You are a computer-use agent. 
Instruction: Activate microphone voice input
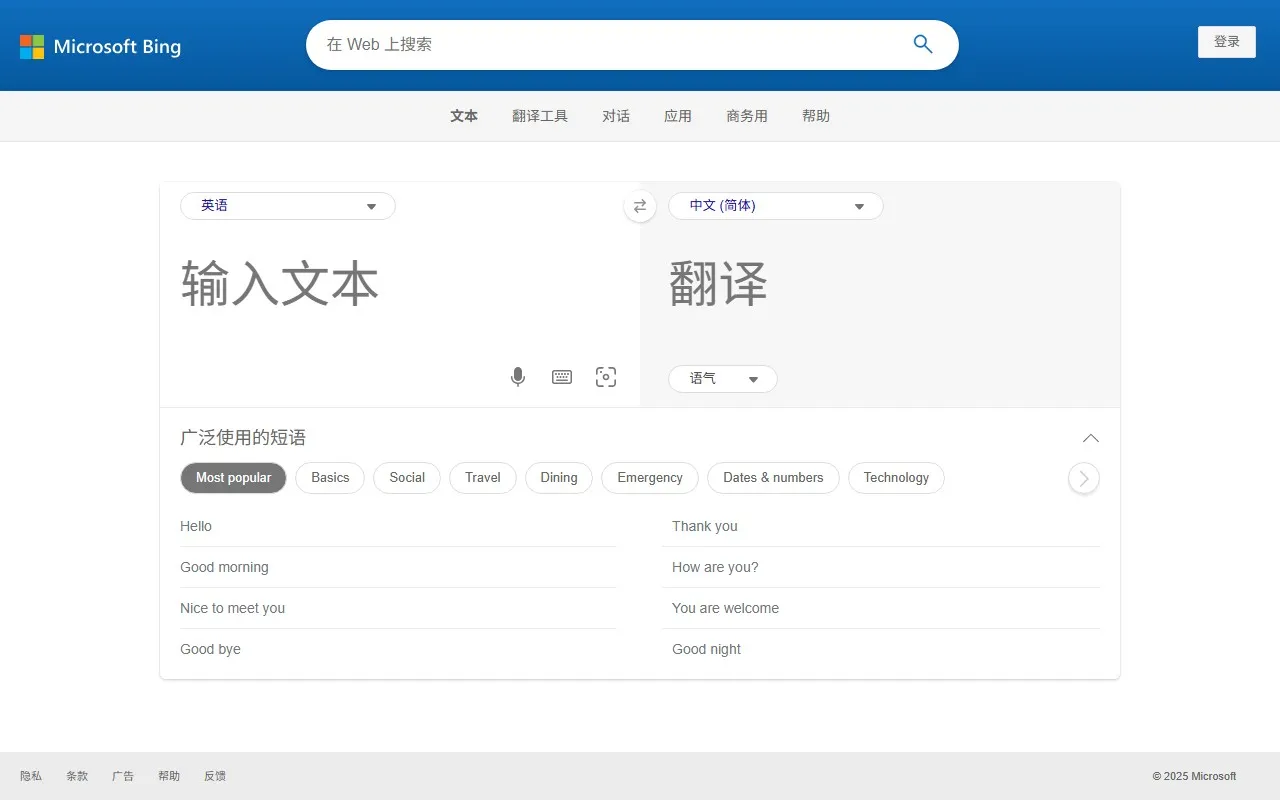518,377
